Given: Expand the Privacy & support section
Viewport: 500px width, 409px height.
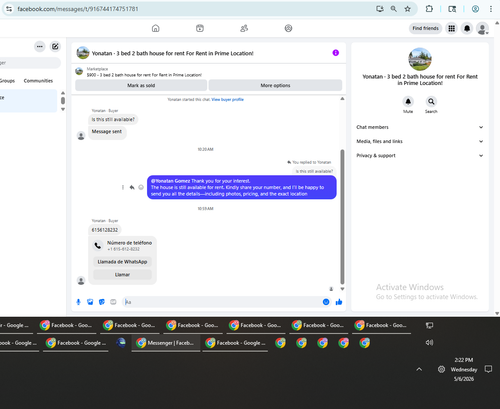Looking at the screenshot, I should click(x=420, y=156).
